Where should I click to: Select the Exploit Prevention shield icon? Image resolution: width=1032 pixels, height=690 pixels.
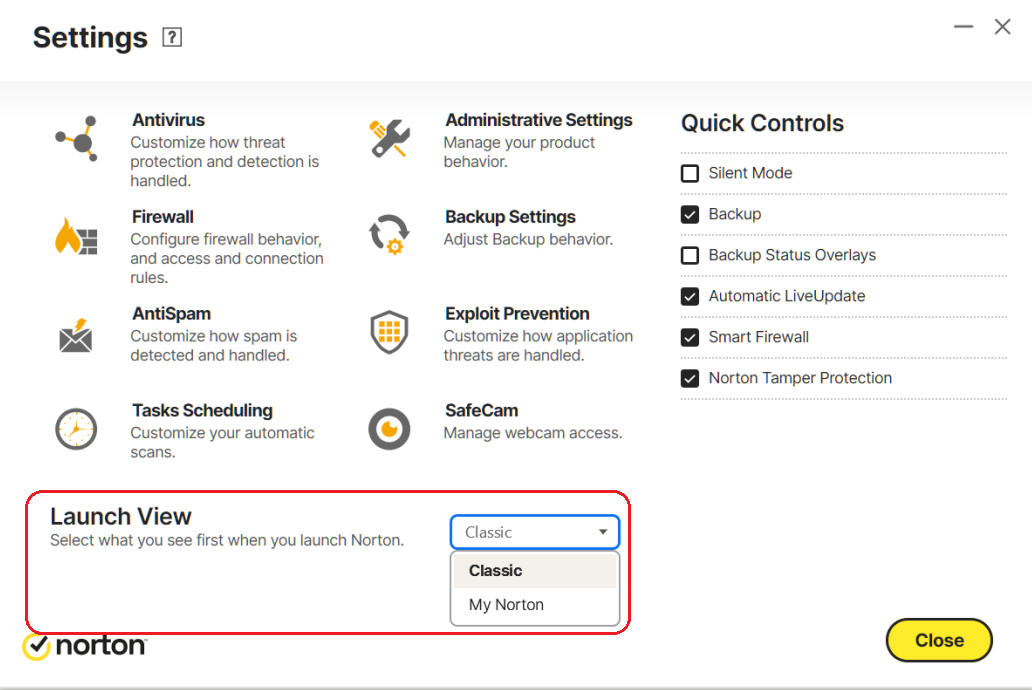click(x=390, y=332)
